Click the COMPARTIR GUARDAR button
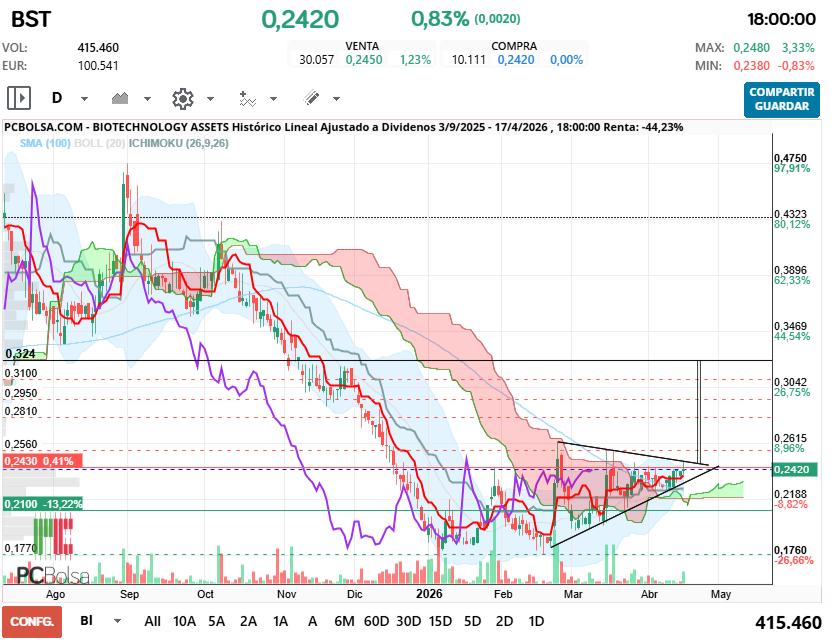 point(780,98)
